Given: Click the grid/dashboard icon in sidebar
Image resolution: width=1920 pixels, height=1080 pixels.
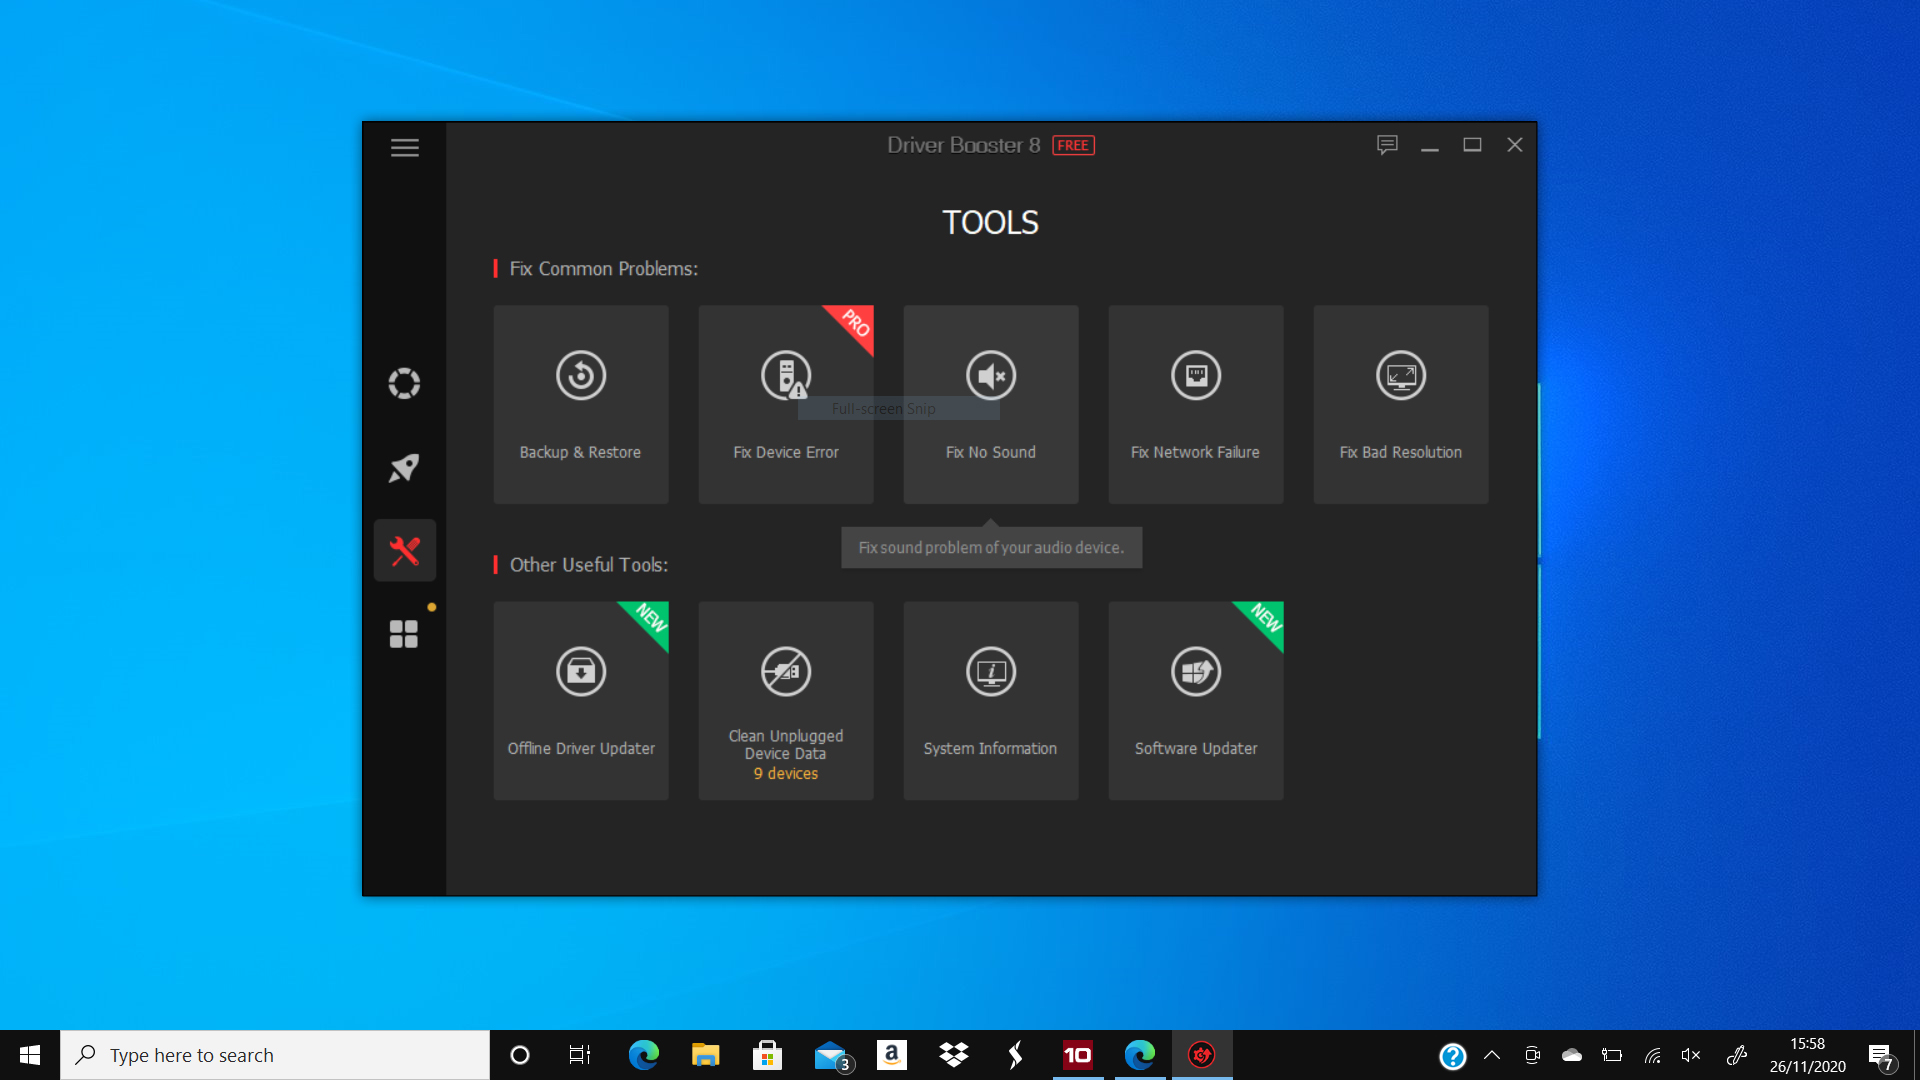Looking at the screenshot, I should [405, 634].
